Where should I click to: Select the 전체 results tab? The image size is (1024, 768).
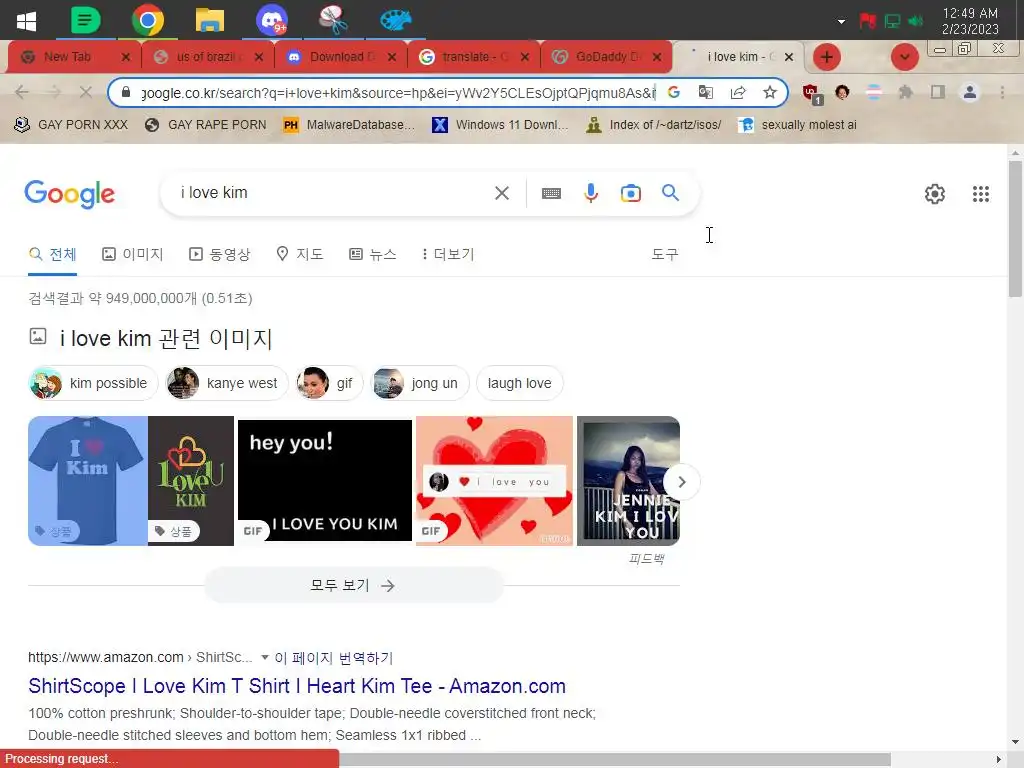pyautogui.click(x=53, y=254)
